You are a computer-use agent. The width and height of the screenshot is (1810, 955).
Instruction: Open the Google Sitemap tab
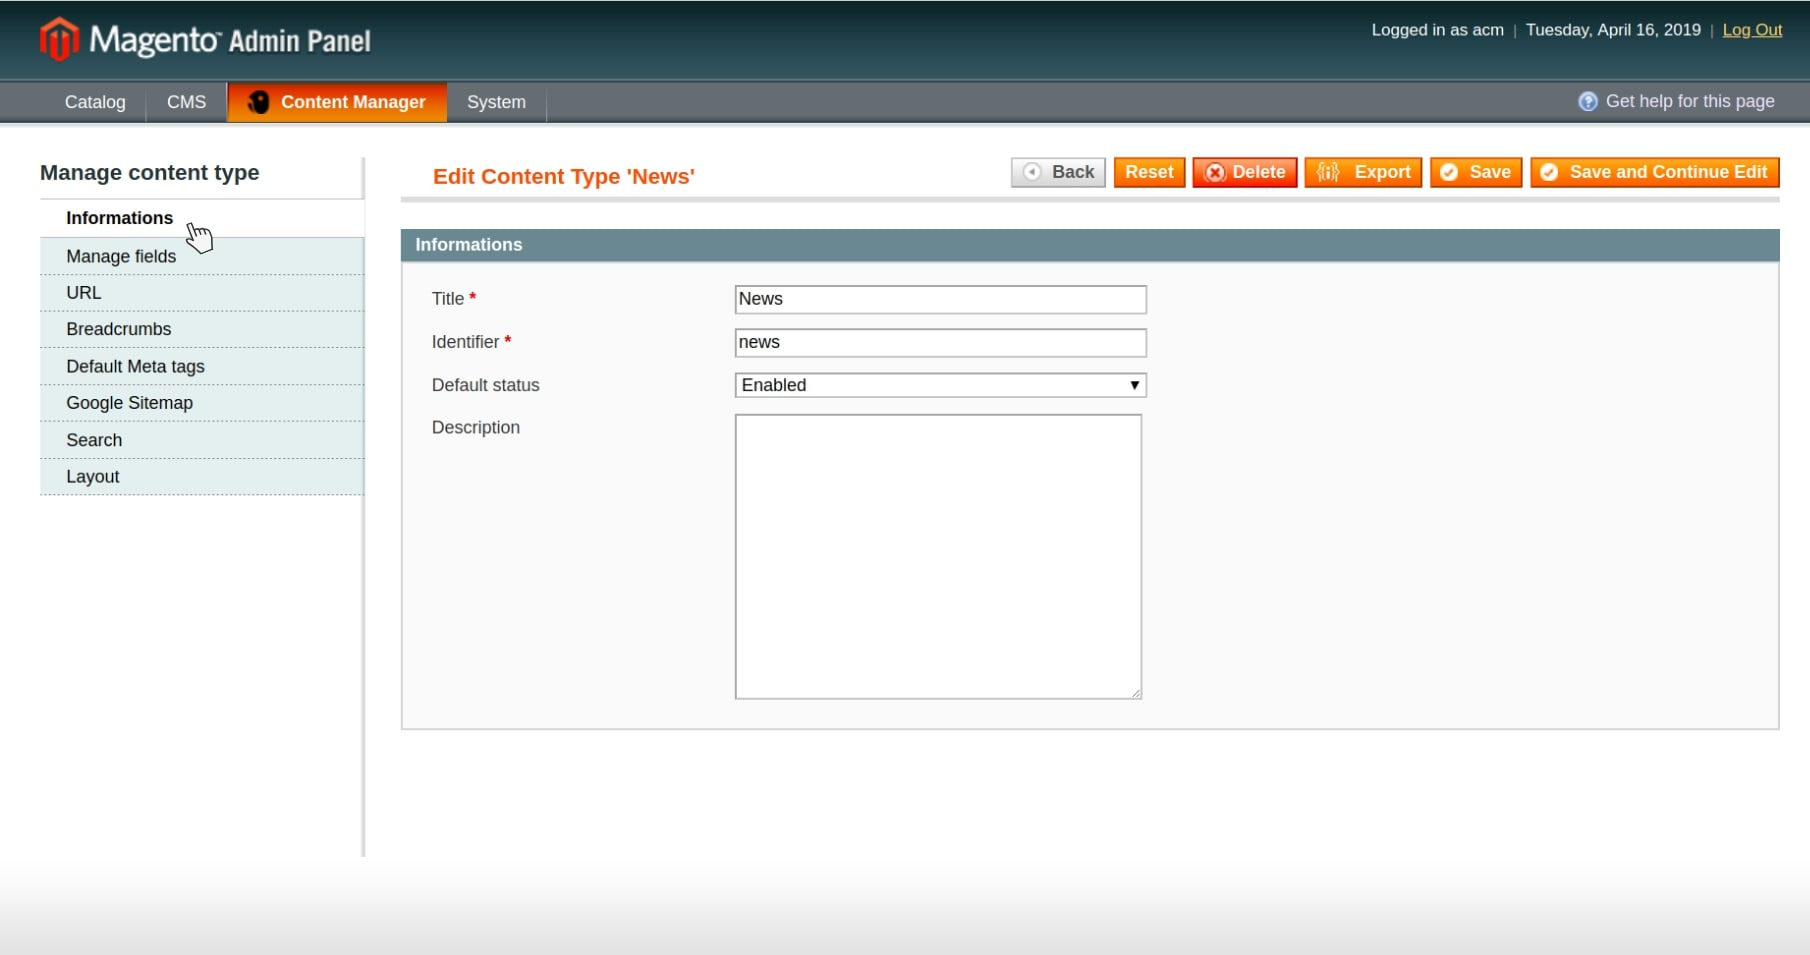click(x=129, y=403)
